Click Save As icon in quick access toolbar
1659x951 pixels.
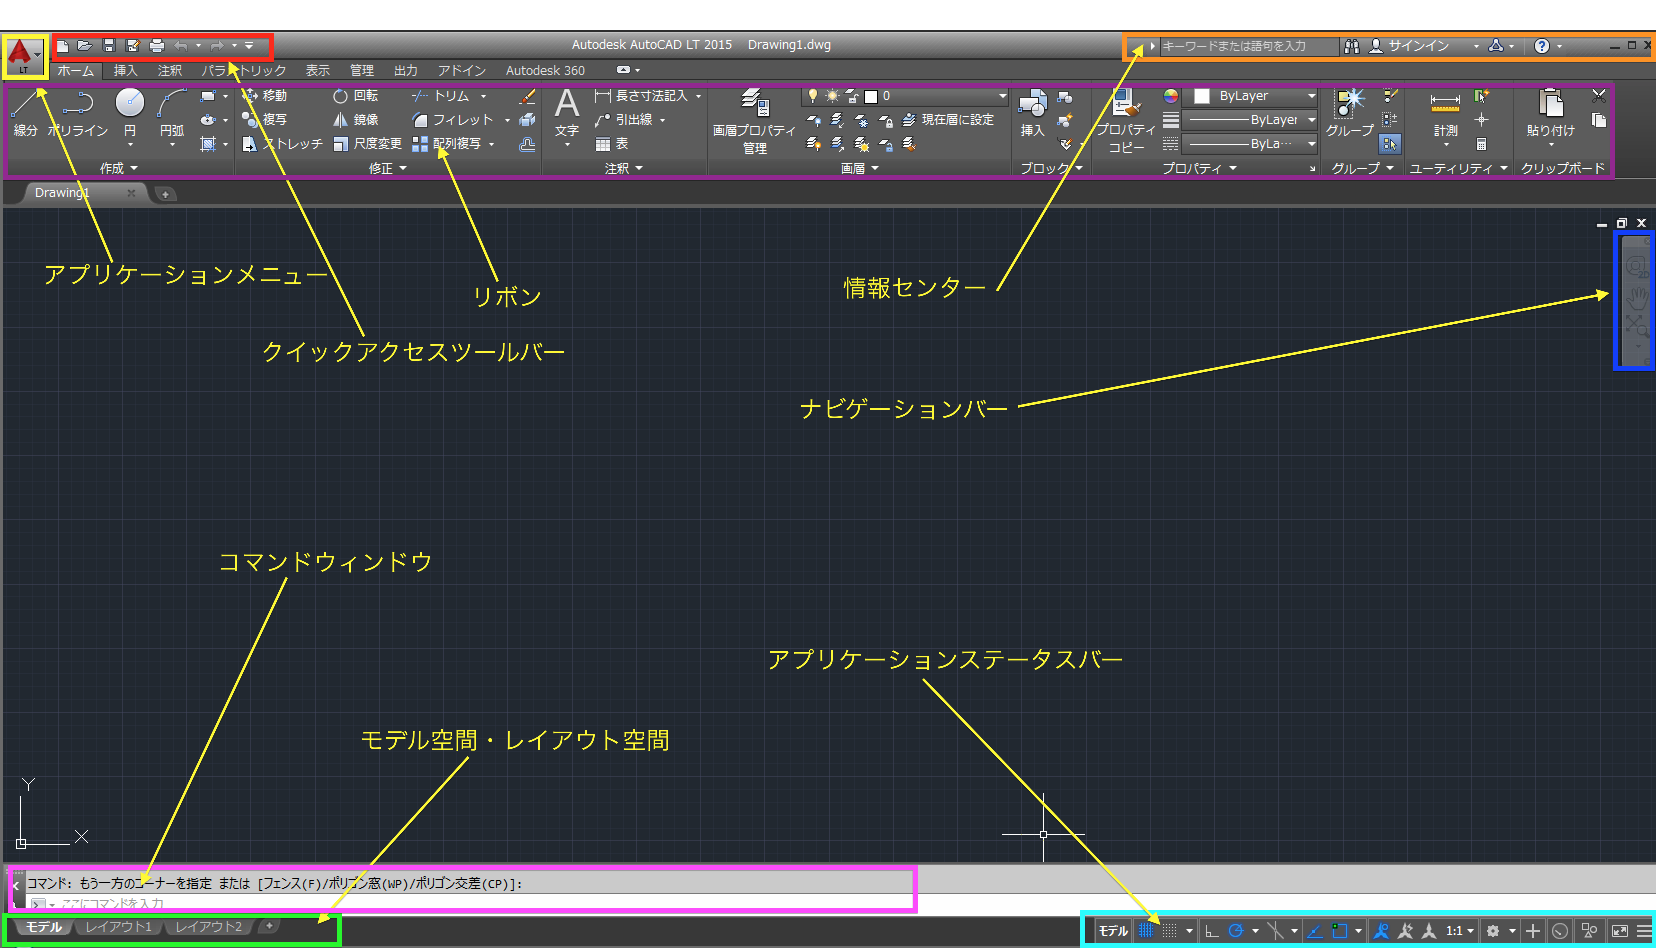[x=133, y=46]
